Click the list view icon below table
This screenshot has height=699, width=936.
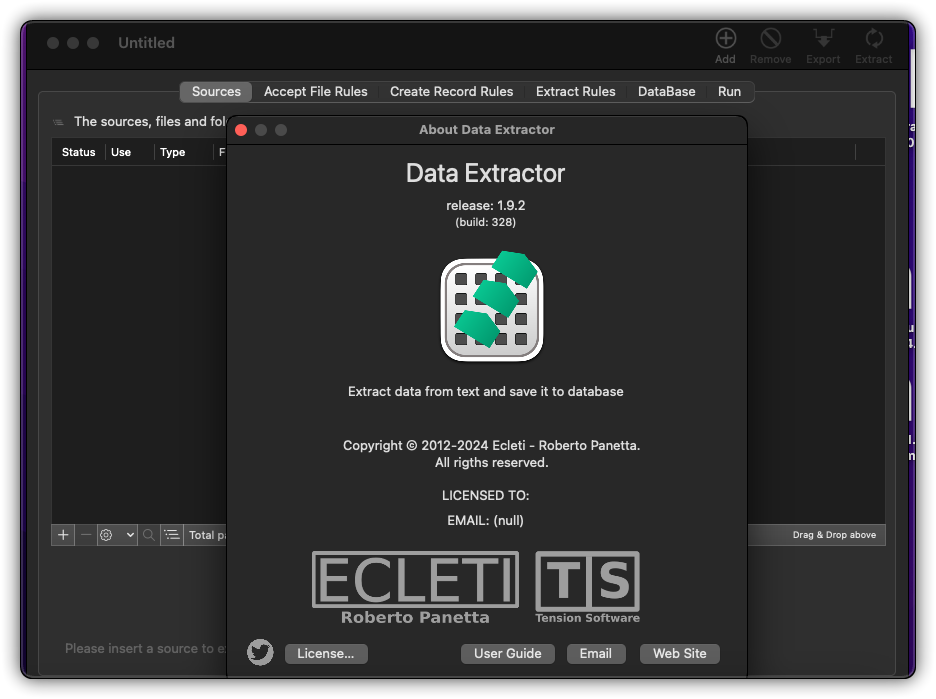pos(172,535)
